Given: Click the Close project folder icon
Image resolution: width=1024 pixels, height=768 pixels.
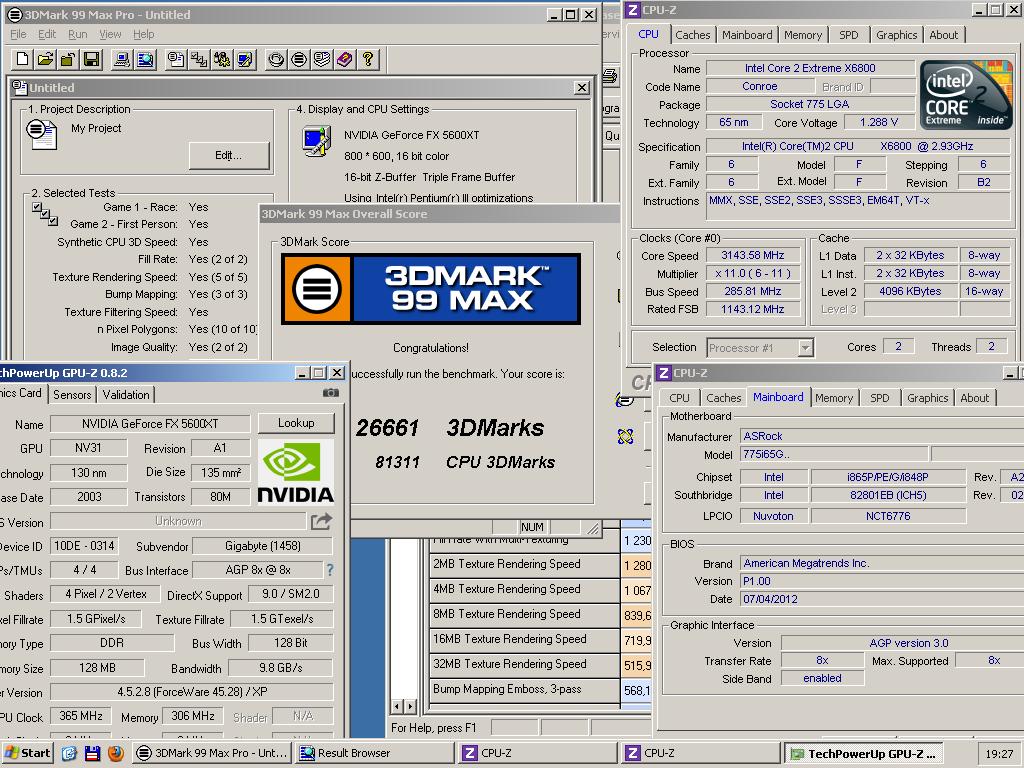Looking at the screenshot, I should 68,59.
